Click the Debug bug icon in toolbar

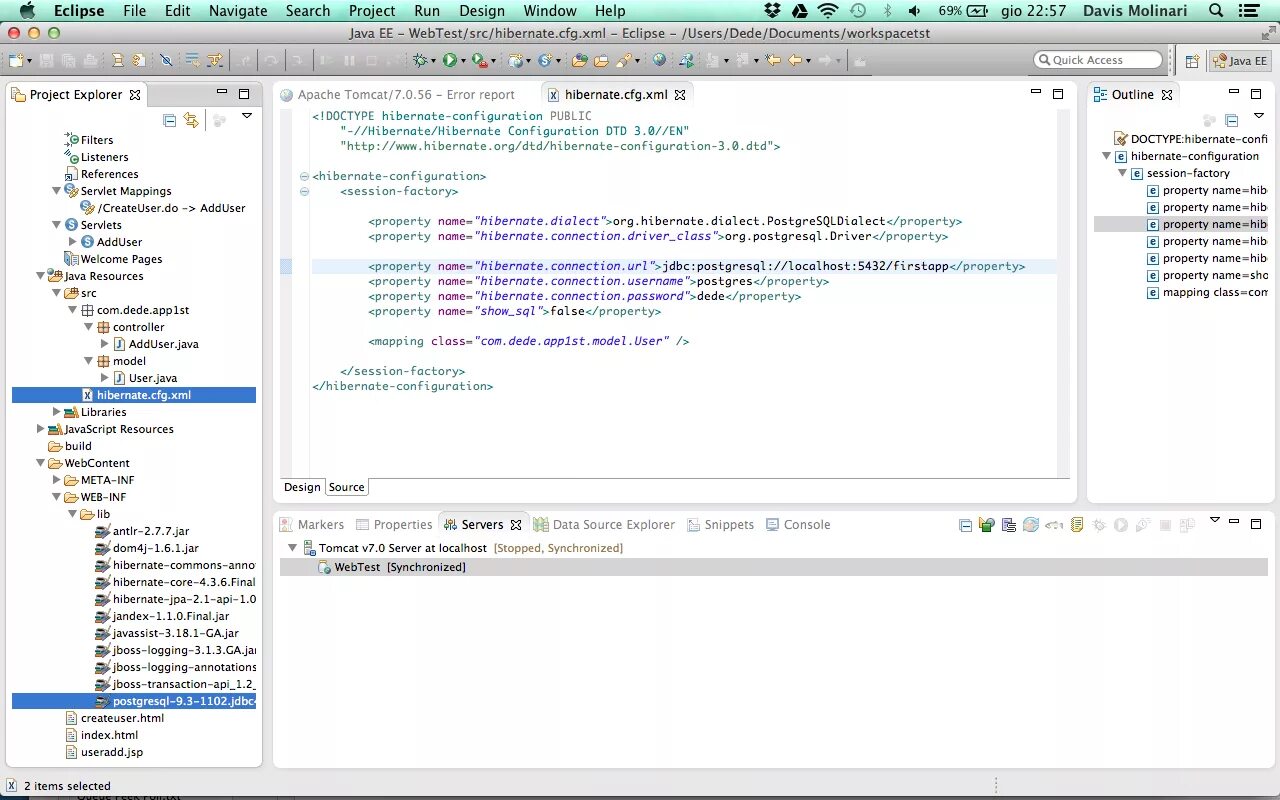click(x=419, y=61)
